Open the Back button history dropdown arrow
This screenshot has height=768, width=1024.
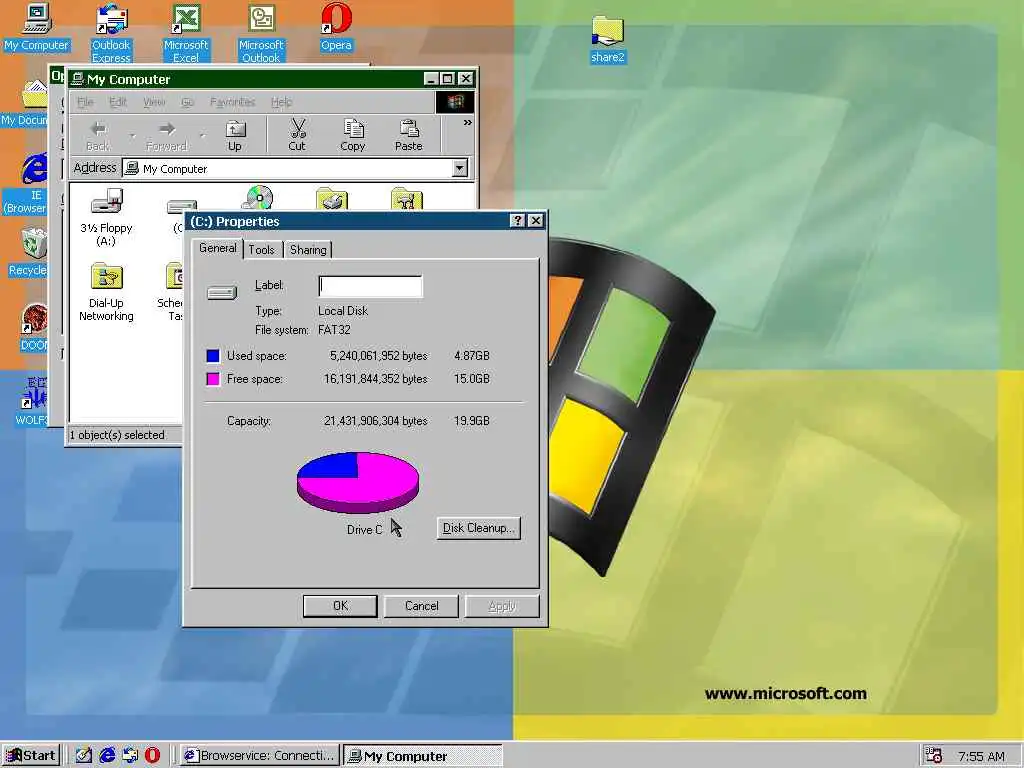click(x=132, y=136)
